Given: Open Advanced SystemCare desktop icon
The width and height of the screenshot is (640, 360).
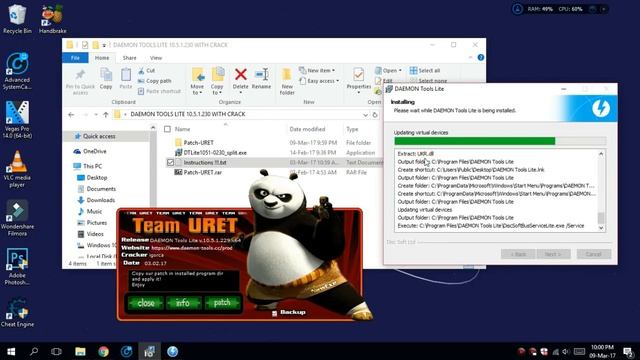Looking at the screenshot, I should [17, 71].
